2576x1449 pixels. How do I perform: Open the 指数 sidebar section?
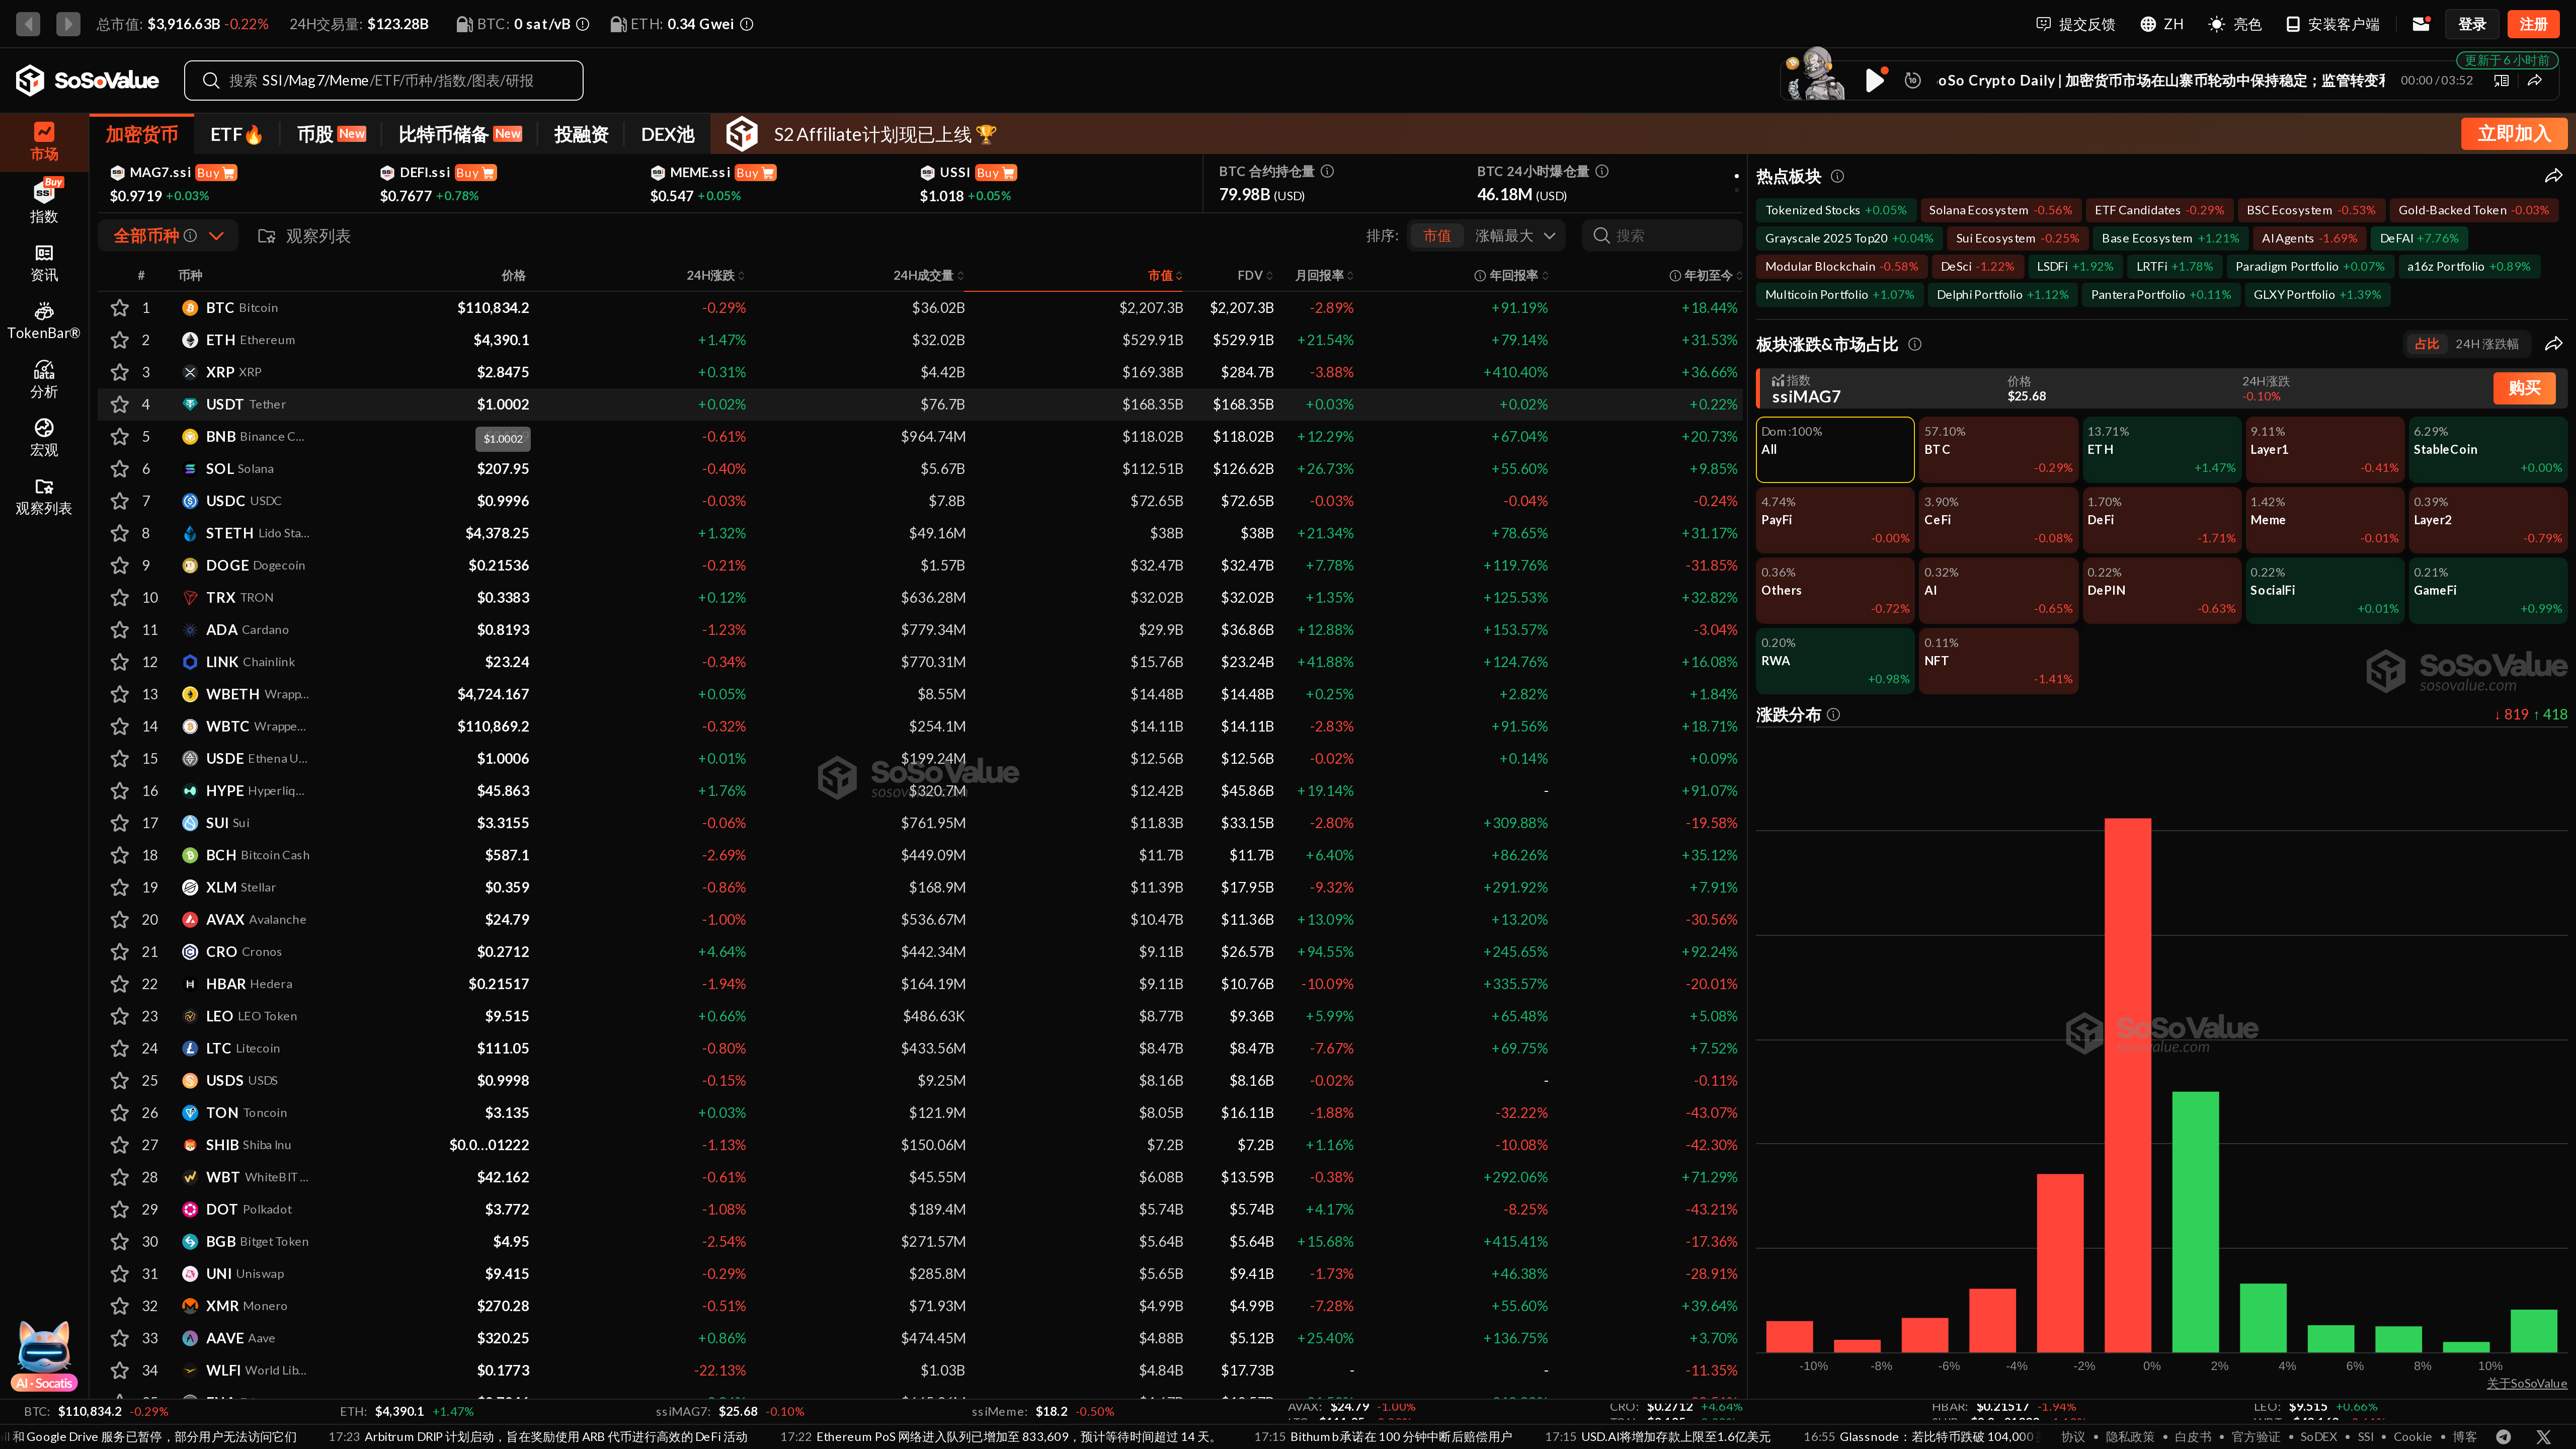pos(44,201)
